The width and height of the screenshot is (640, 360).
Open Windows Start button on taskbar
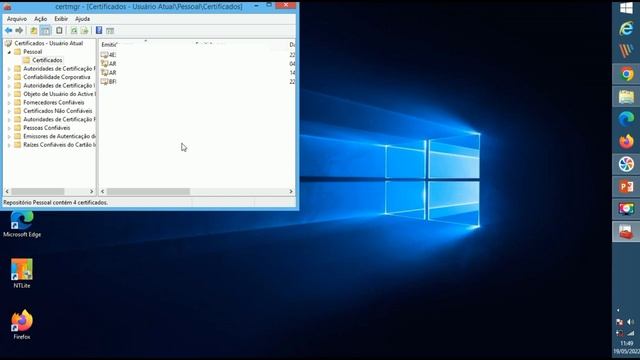coord(626,8)
